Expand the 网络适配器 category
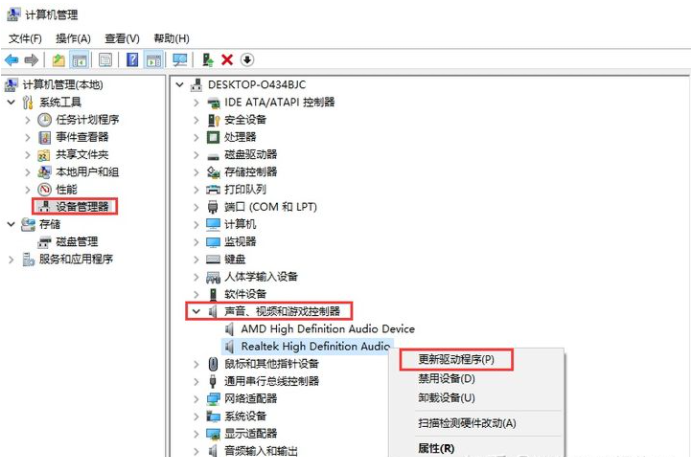Screen dimensions: 691x457 (x=196, y=399)
